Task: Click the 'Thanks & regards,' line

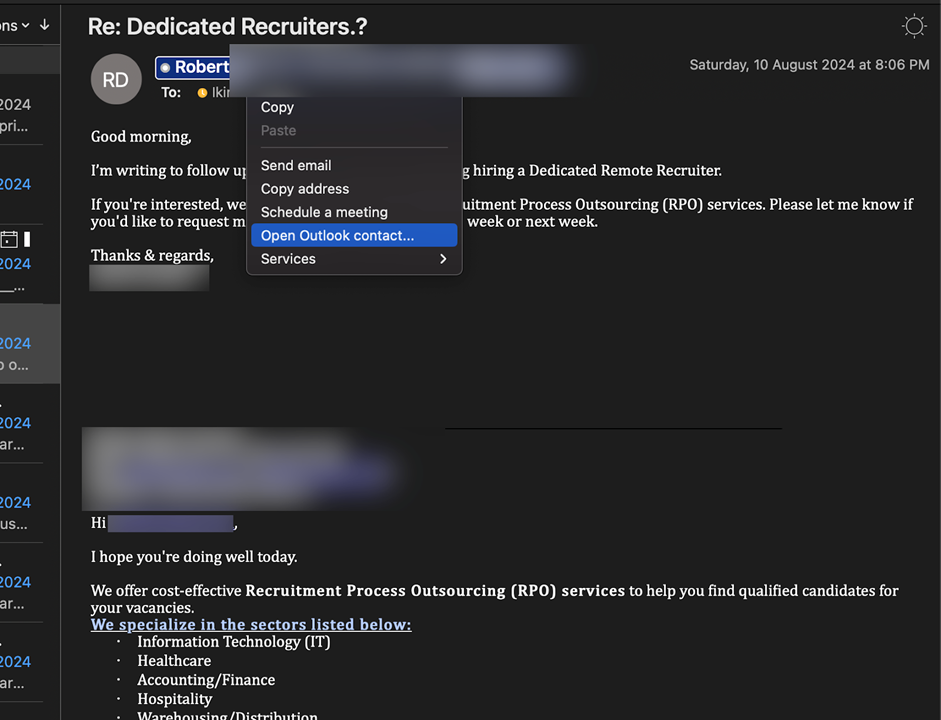Action: pyautogui.click(x=152, y=256)
